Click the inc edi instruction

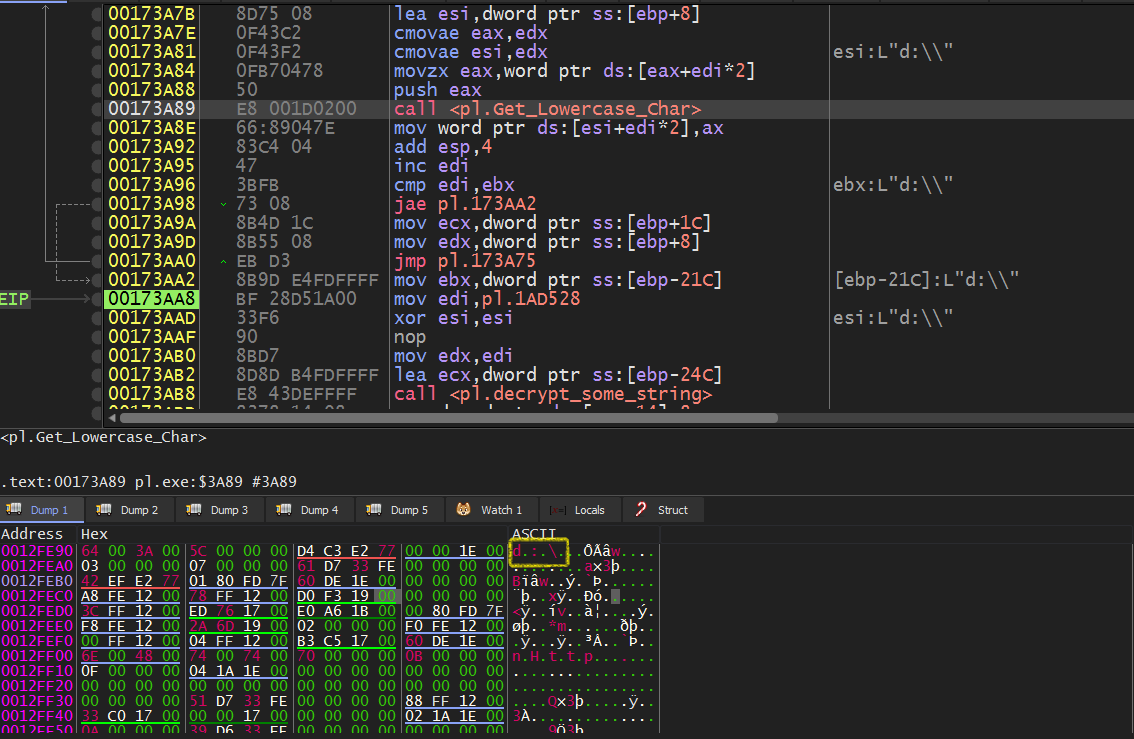[x=432, y=166]
